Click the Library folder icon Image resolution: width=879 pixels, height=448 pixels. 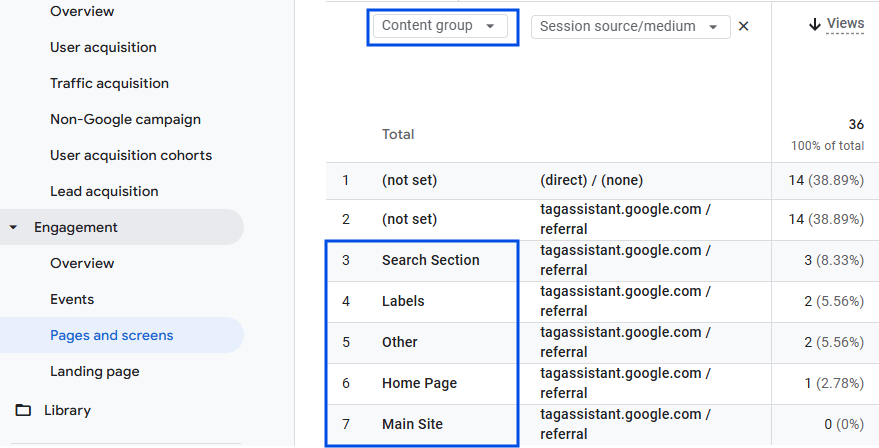(x=23, y=411)
